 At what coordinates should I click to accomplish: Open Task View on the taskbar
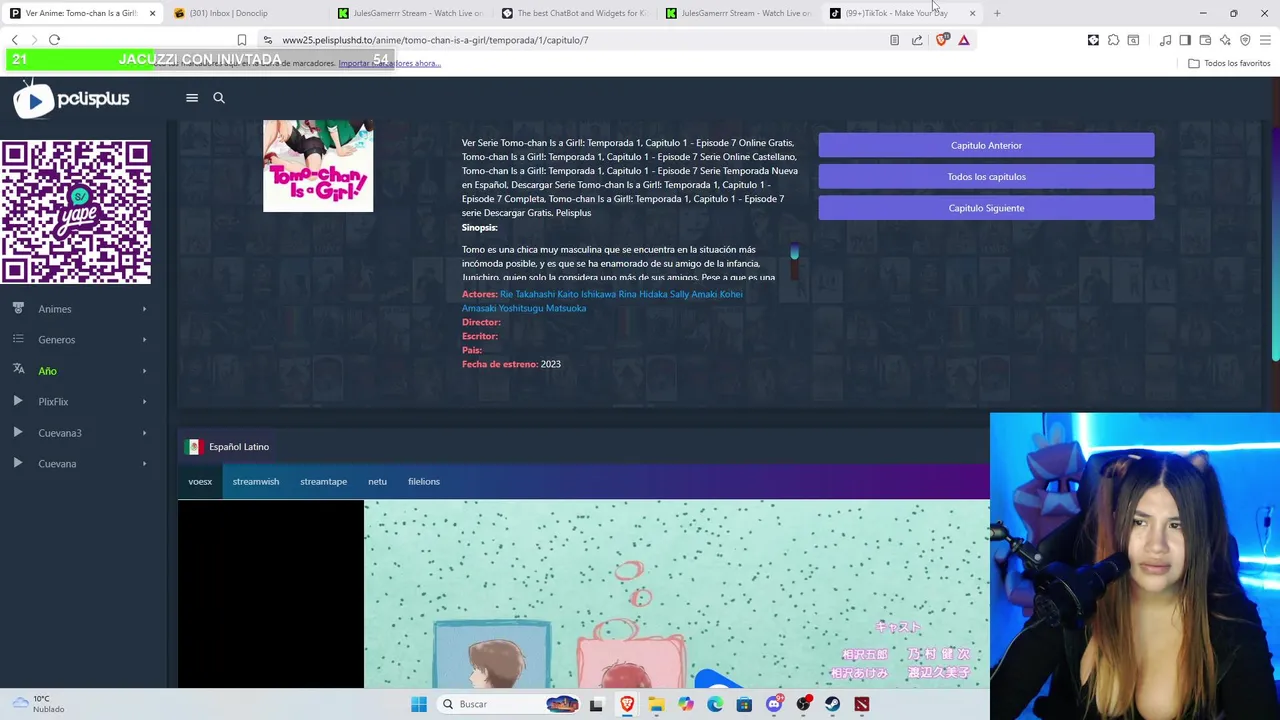[596, 704]
